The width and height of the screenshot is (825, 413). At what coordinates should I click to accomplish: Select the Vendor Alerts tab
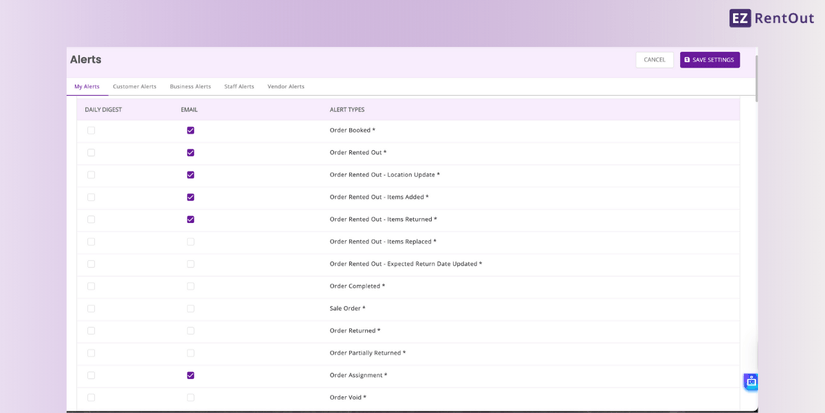point(286,87)
